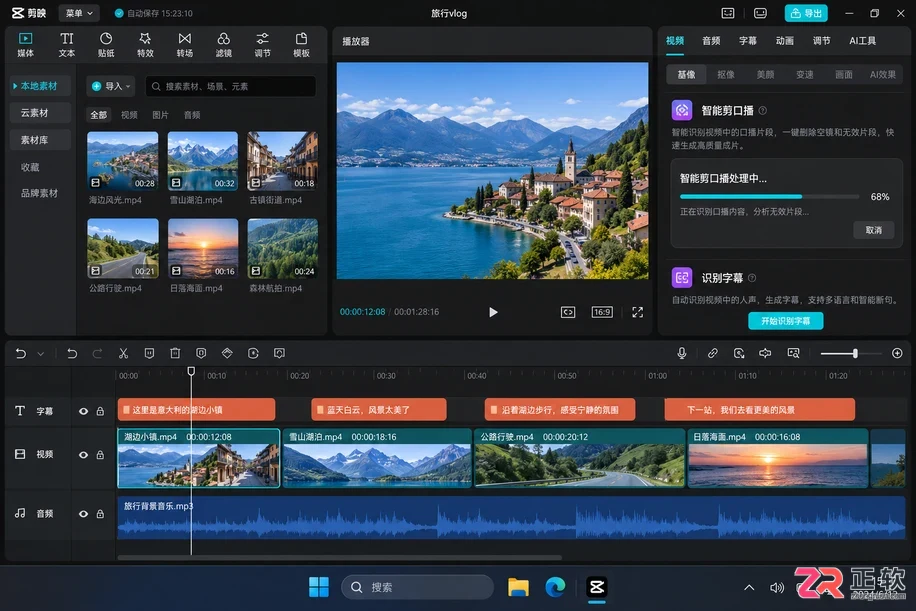Select the 雪山湖泊.mp4 clip on the timeline

377,458
